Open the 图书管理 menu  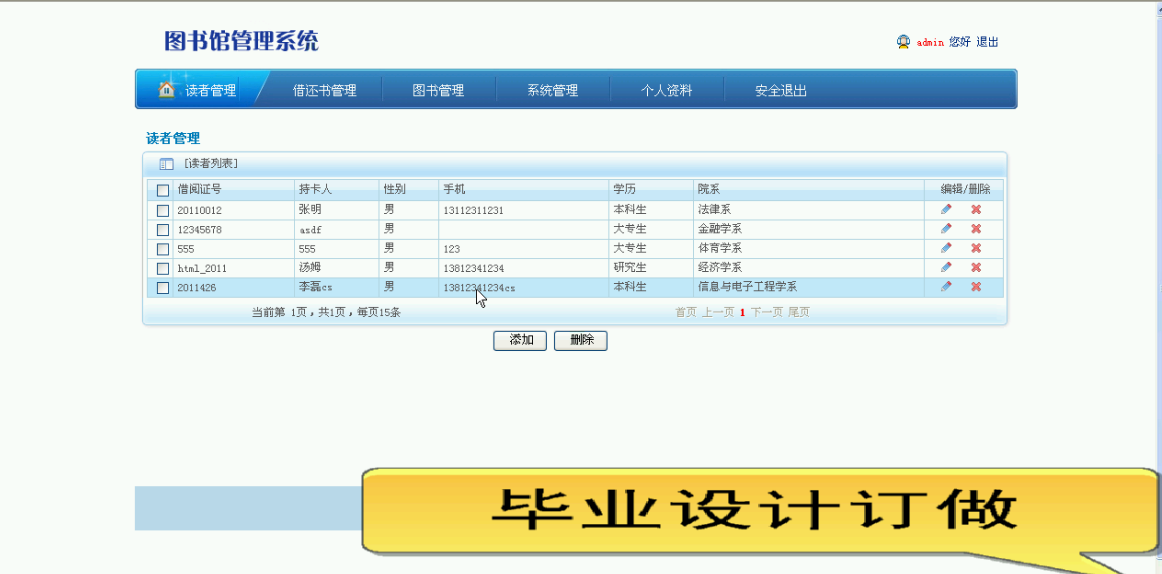coord(438,91)
